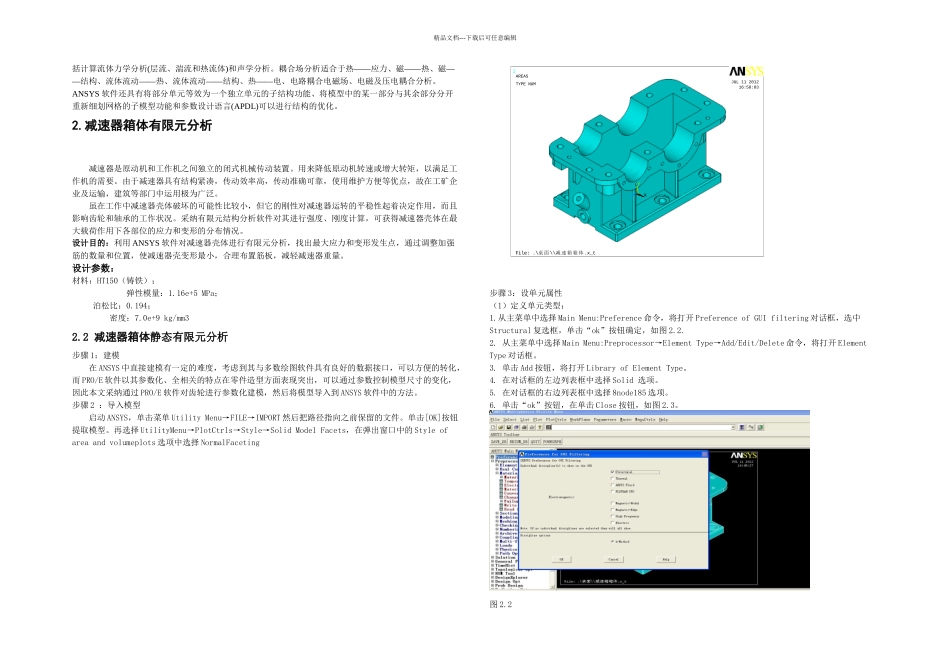This screenshot has width=950, height=672.
Task: Click the QUIT toolbar button
Action: 535,442
